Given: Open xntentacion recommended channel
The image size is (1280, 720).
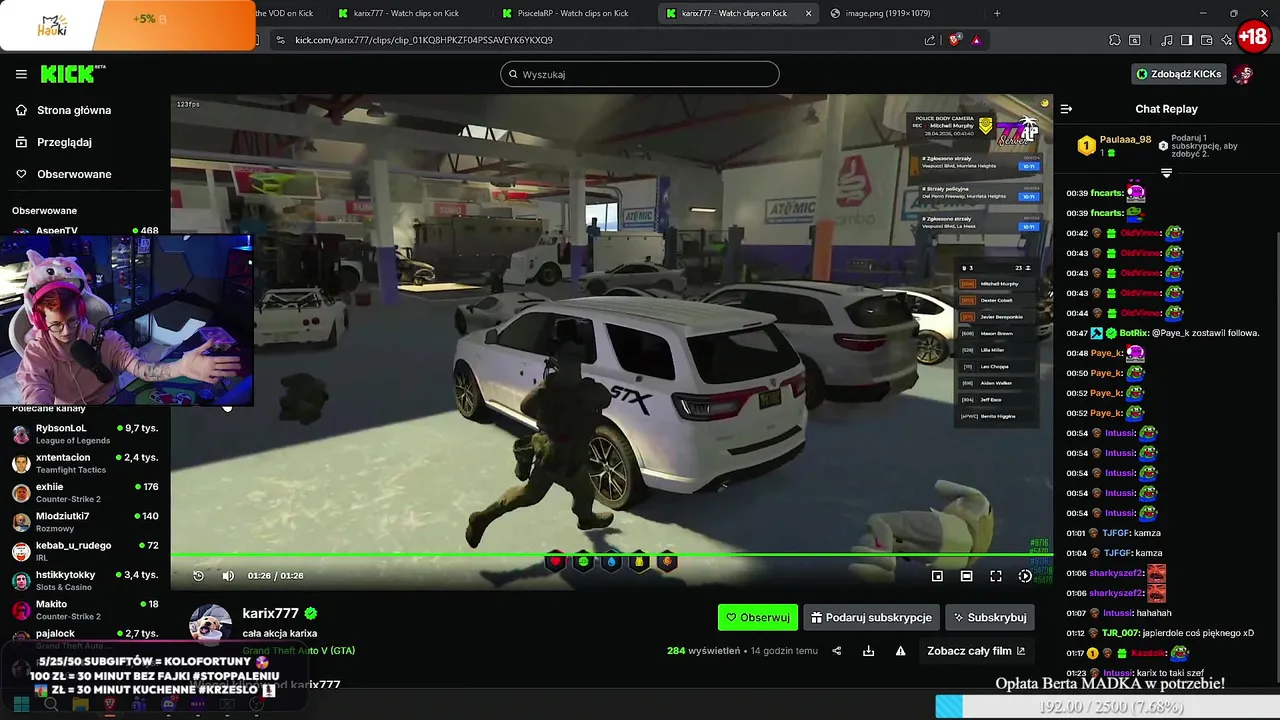Looking at the screenshot, I should click(x=85, y=463).
